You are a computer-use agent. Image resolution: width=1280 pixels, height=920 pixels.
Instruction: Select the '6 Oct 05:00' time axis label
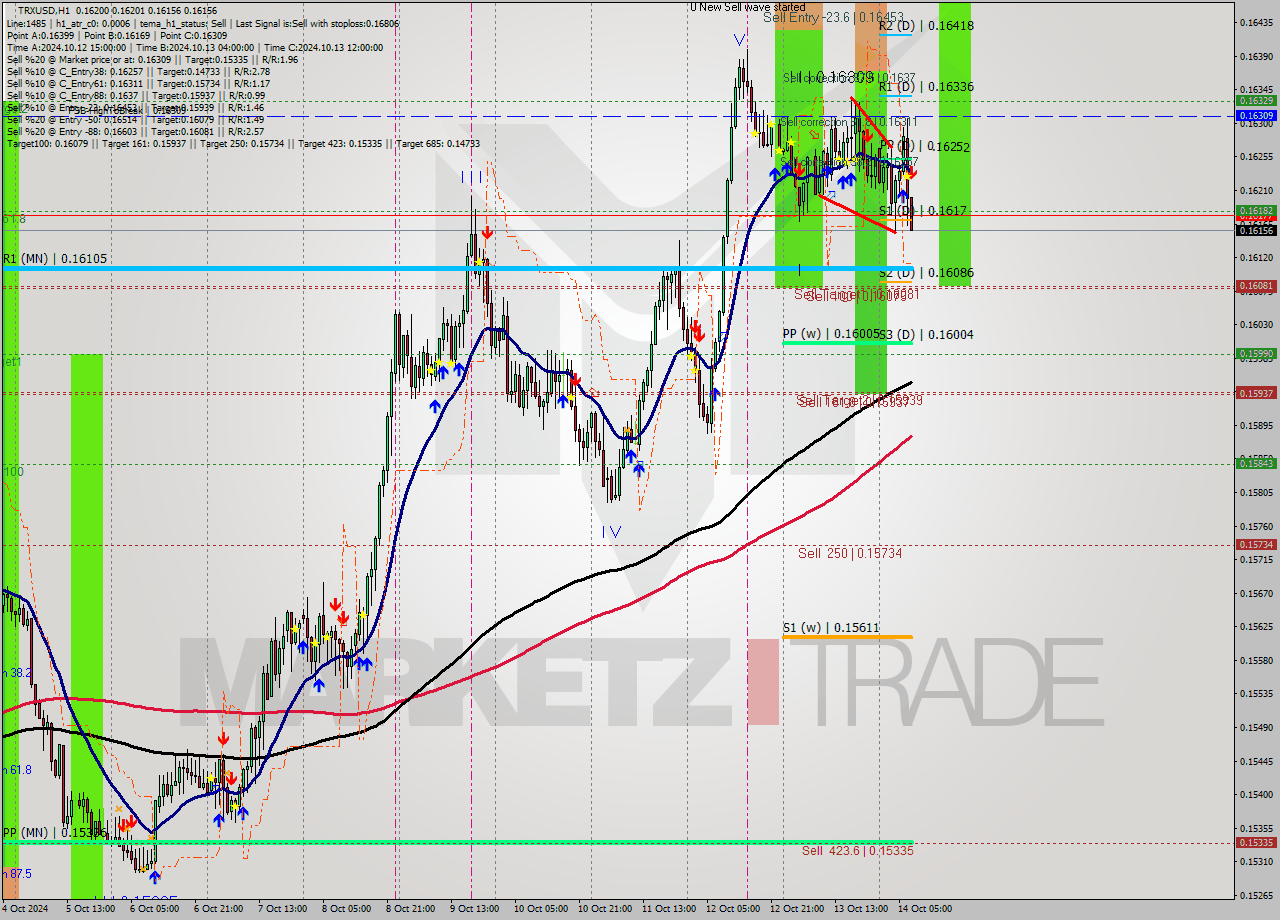[x=155, y=909]
